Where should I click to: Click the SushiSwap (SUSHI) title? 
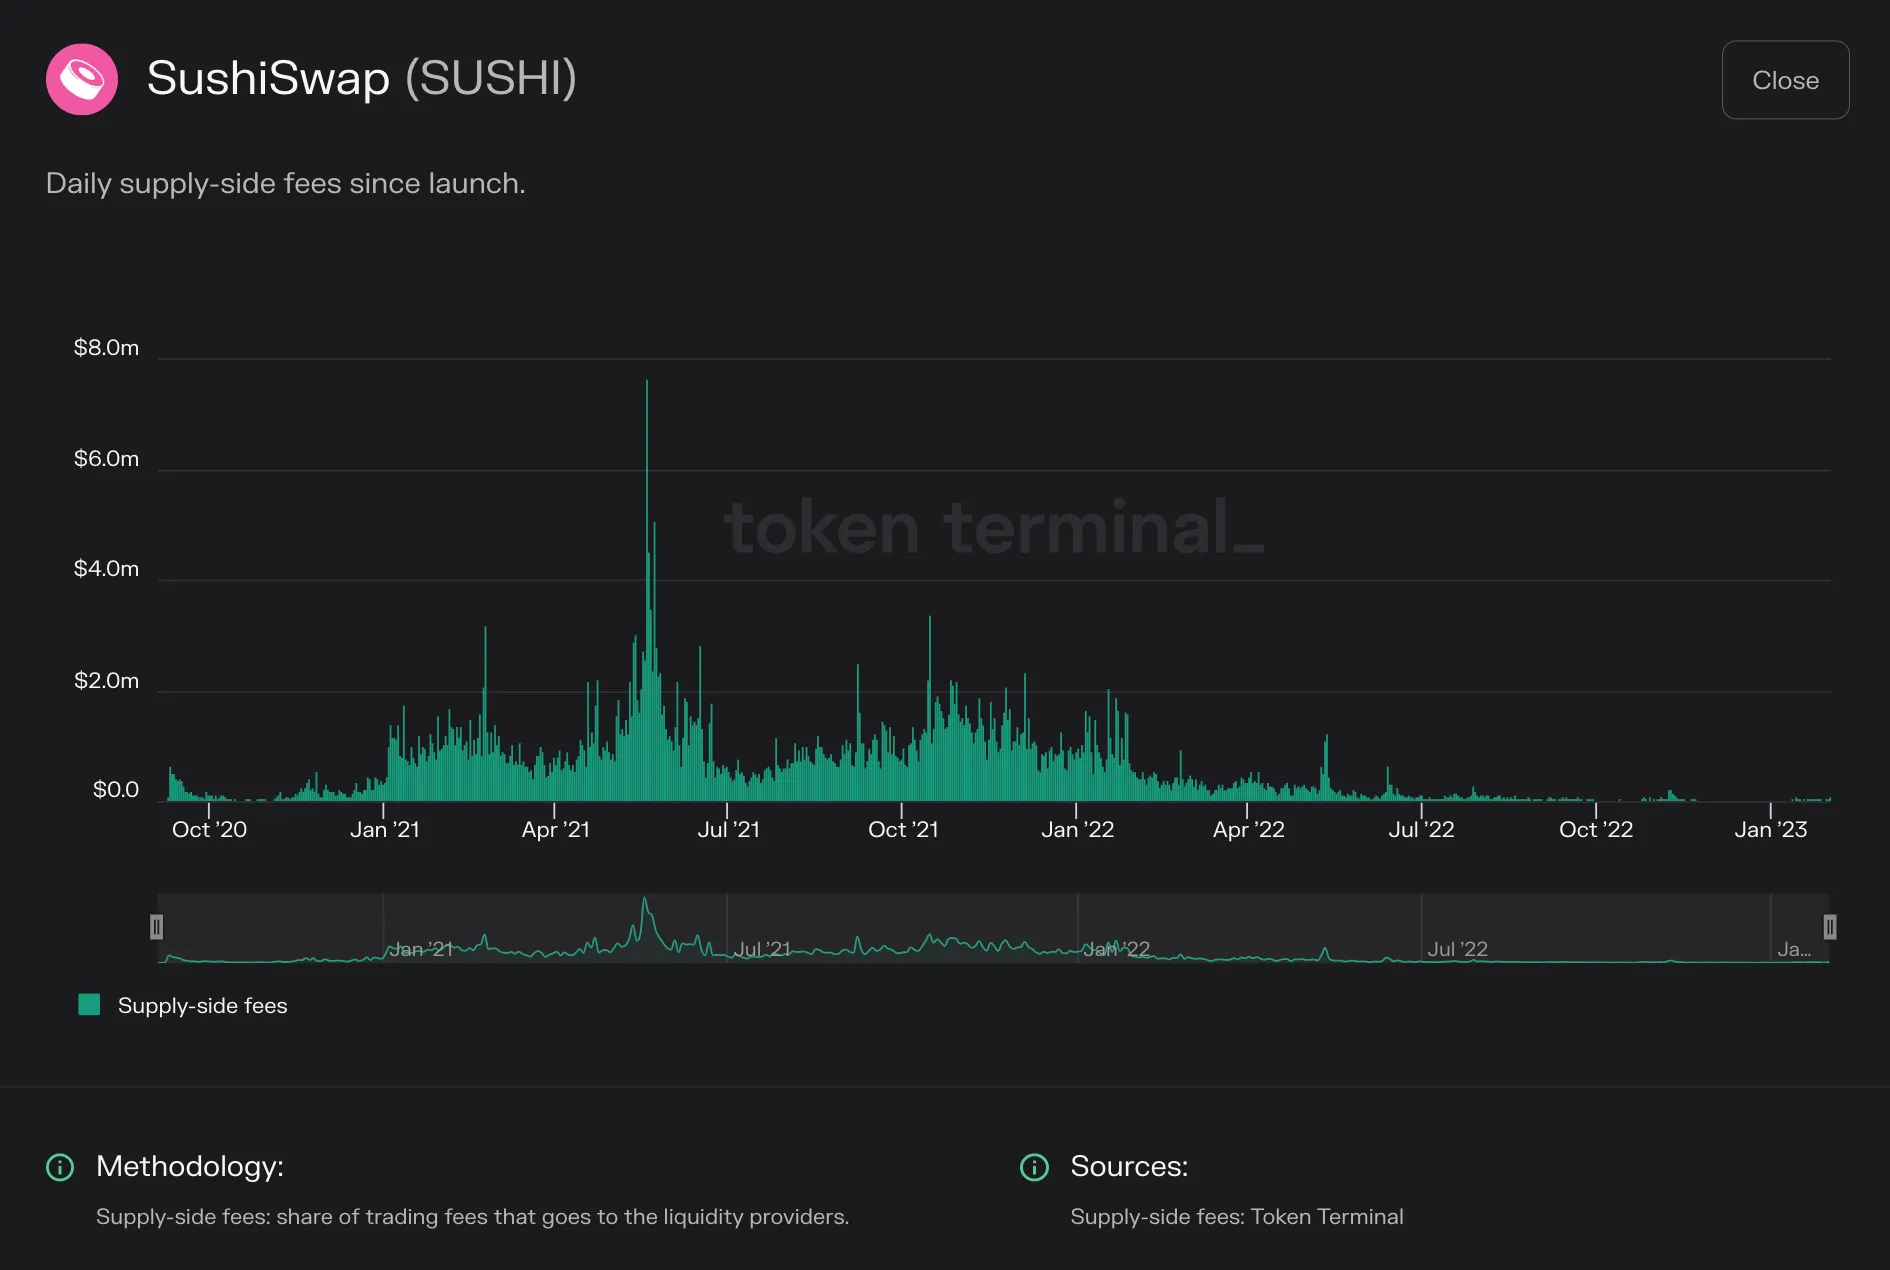point(362,78)
